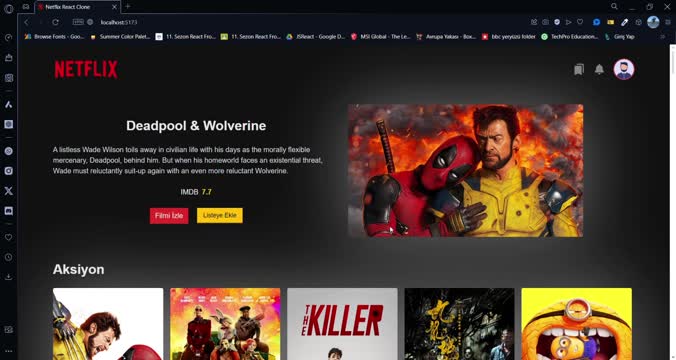The image size is (676, 360).
Task: Open a new tab with plus button
Action: pyautogui.click(x=128, y=6)
